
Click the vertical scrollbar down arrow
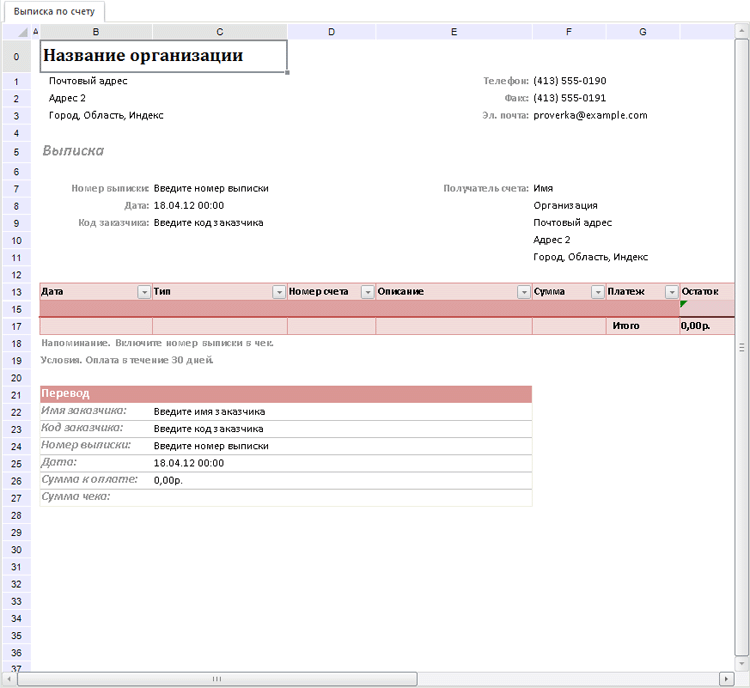coord(742,663)
